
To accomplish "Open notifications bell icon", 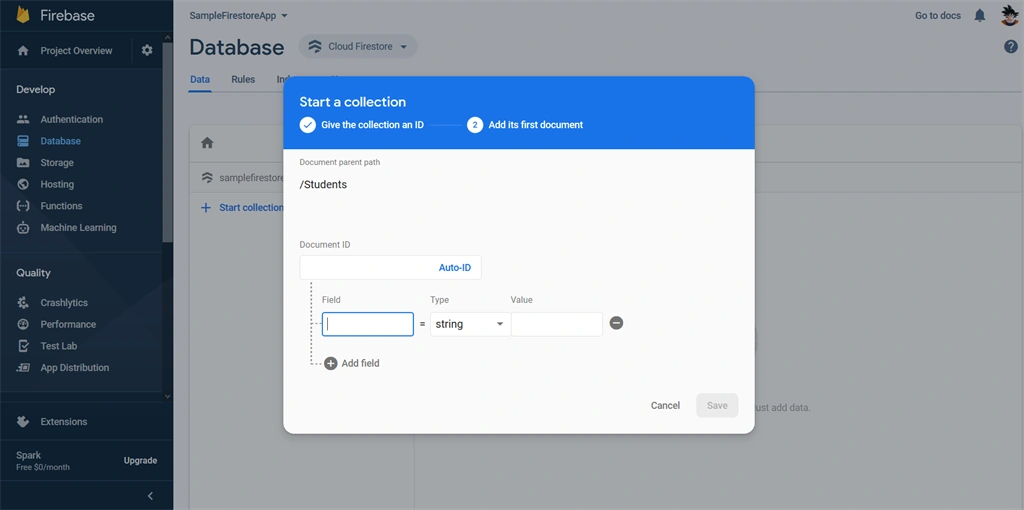I will [980, 15].
